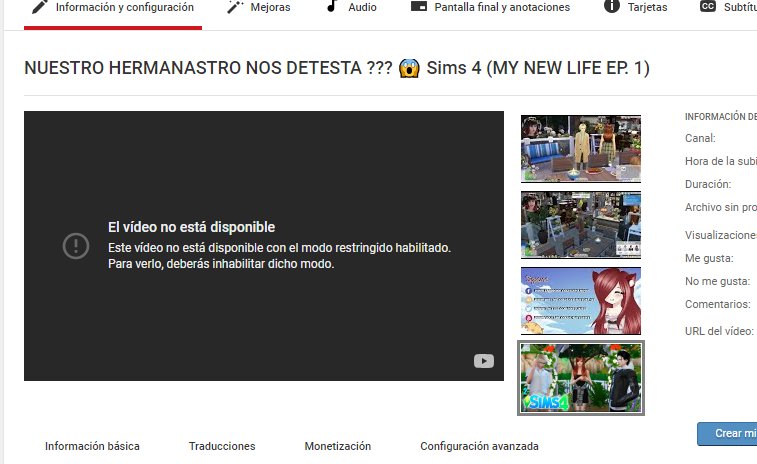Click the magic wand Mejoras icon
This screenshot has height=464, width=757.
tap(235, 7)
